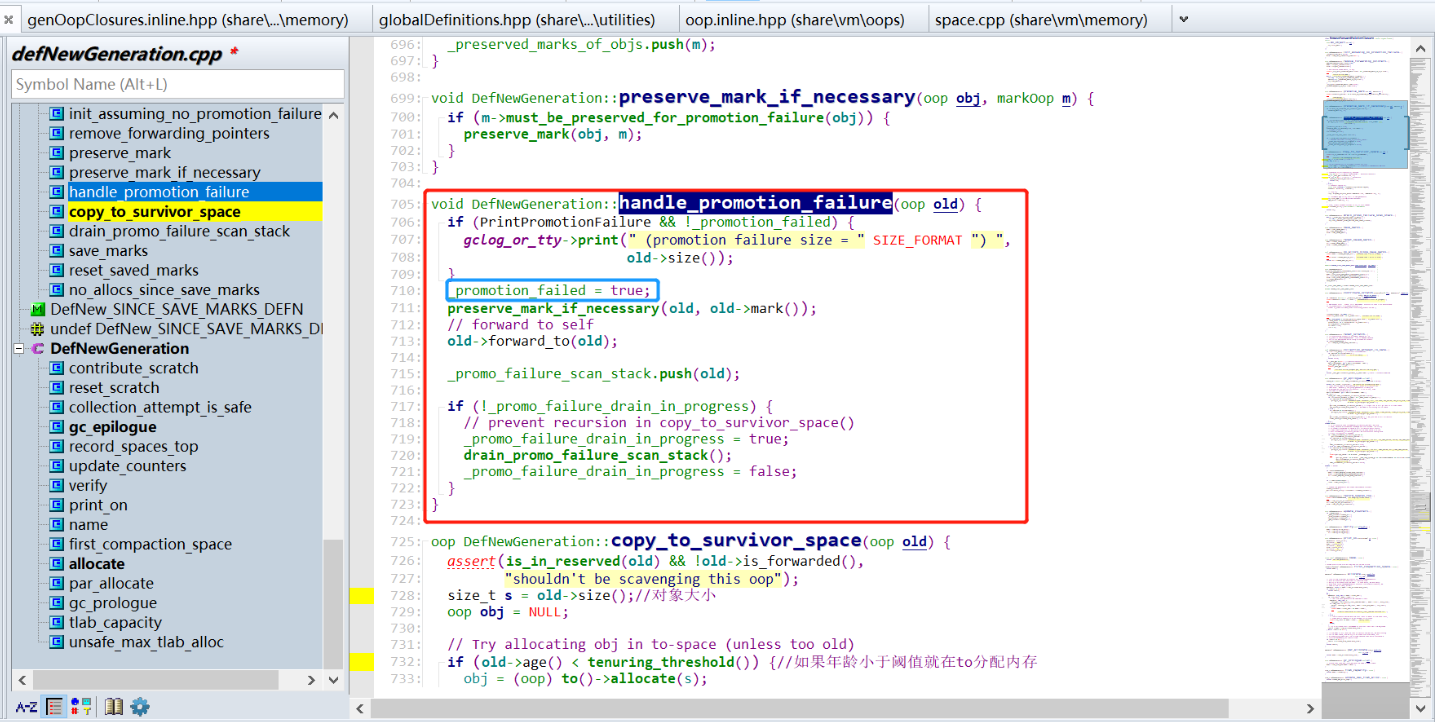Sort symbols alphabetically with A-Z icon

click(x=26, y=707)
